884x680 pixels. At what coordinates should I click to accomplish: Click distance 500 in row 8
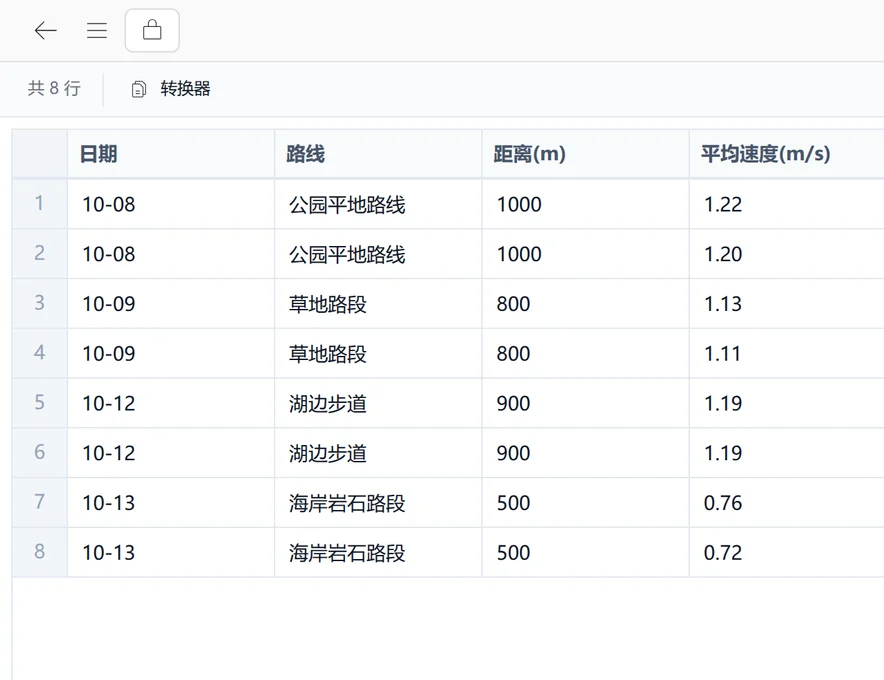pyautogui.click(x=514, y=553)
